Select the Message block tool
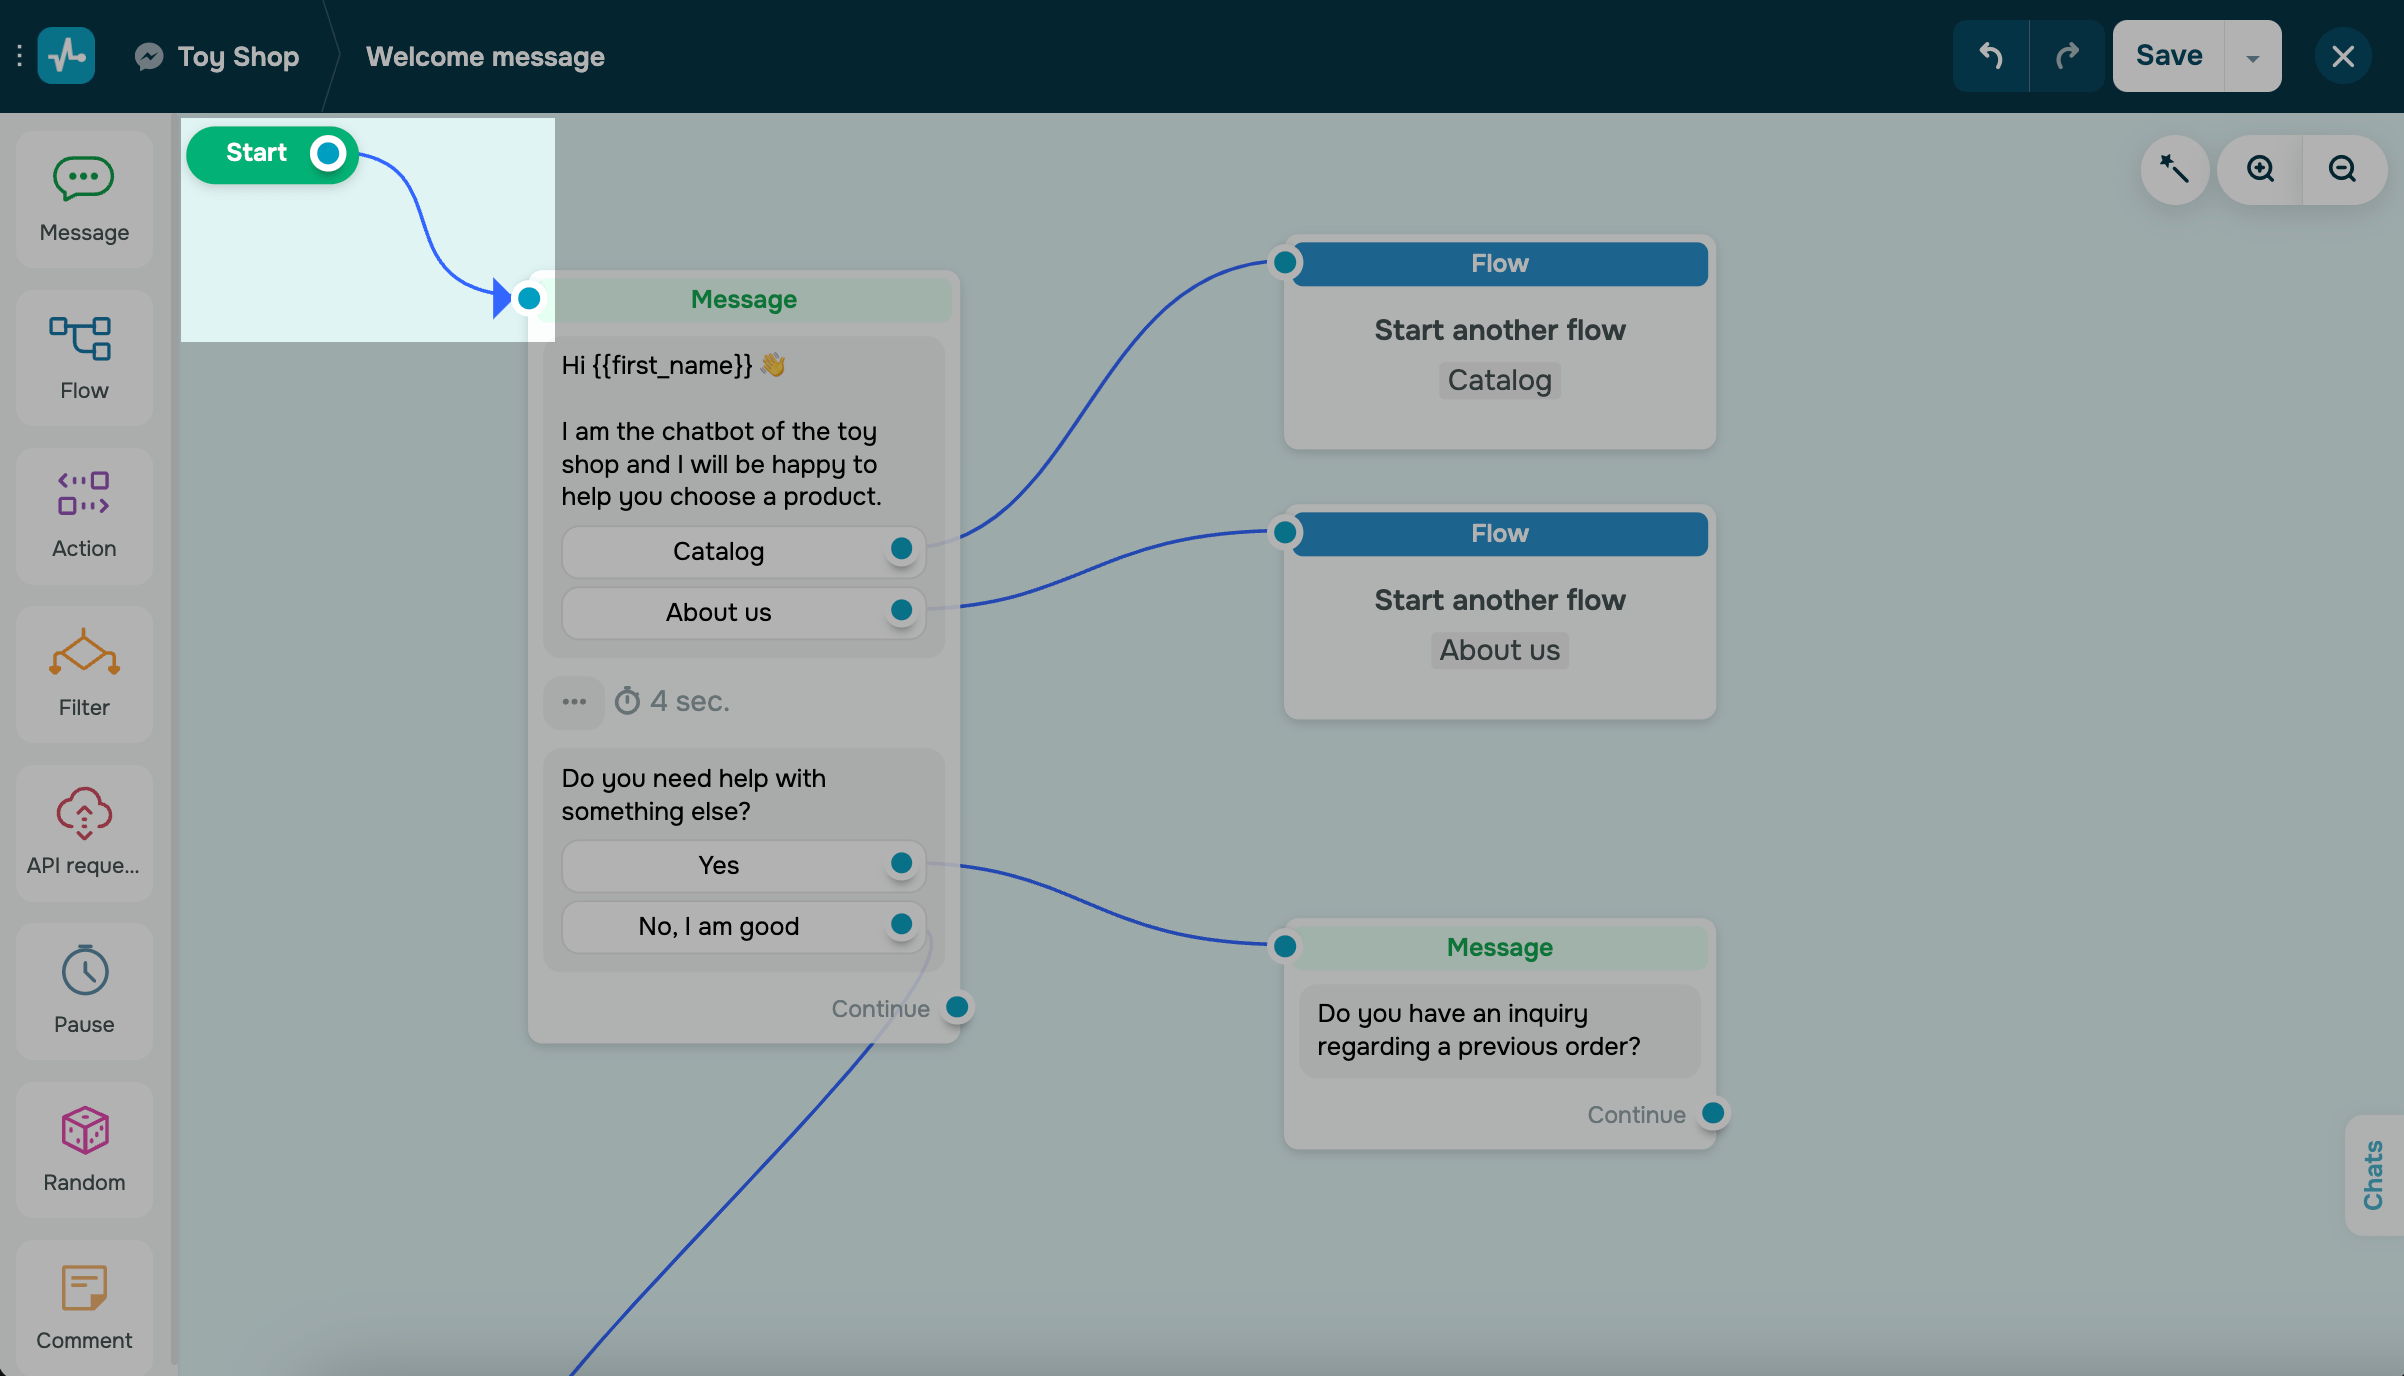 coord(84,198)
